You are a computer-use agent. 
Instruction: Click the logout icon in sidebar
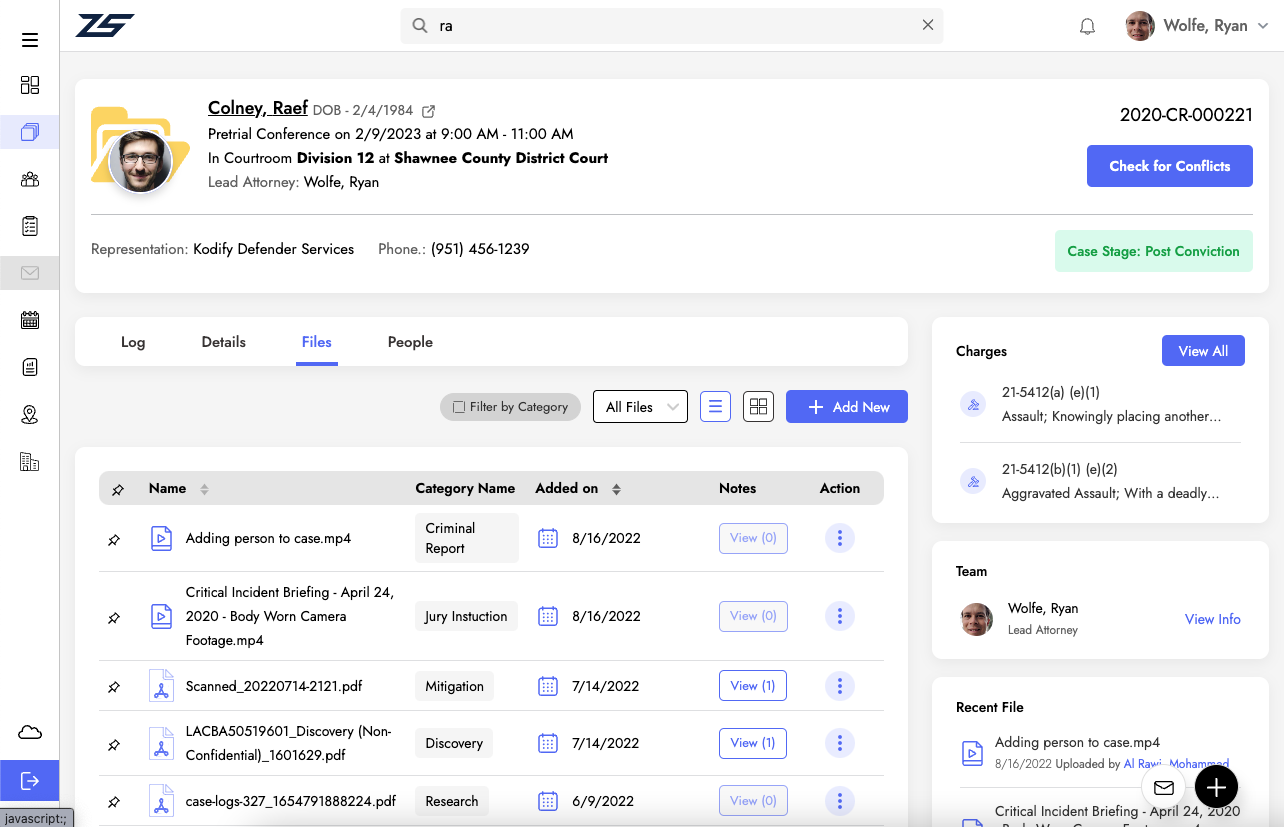pyautogui.click(x=30, y=780)
